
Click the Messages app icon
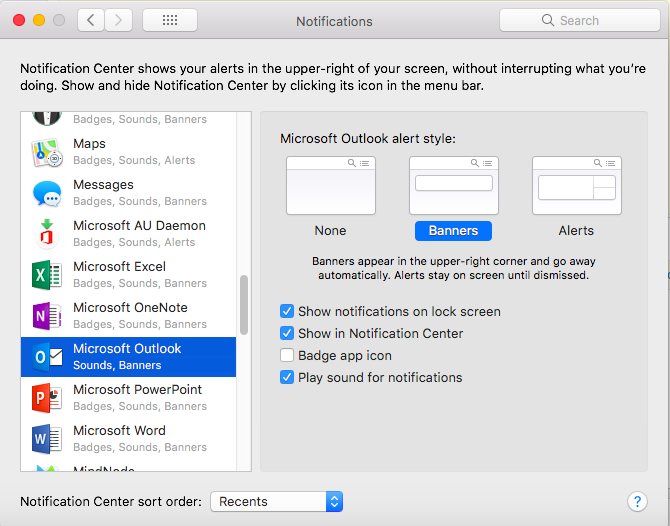[46, 193]
